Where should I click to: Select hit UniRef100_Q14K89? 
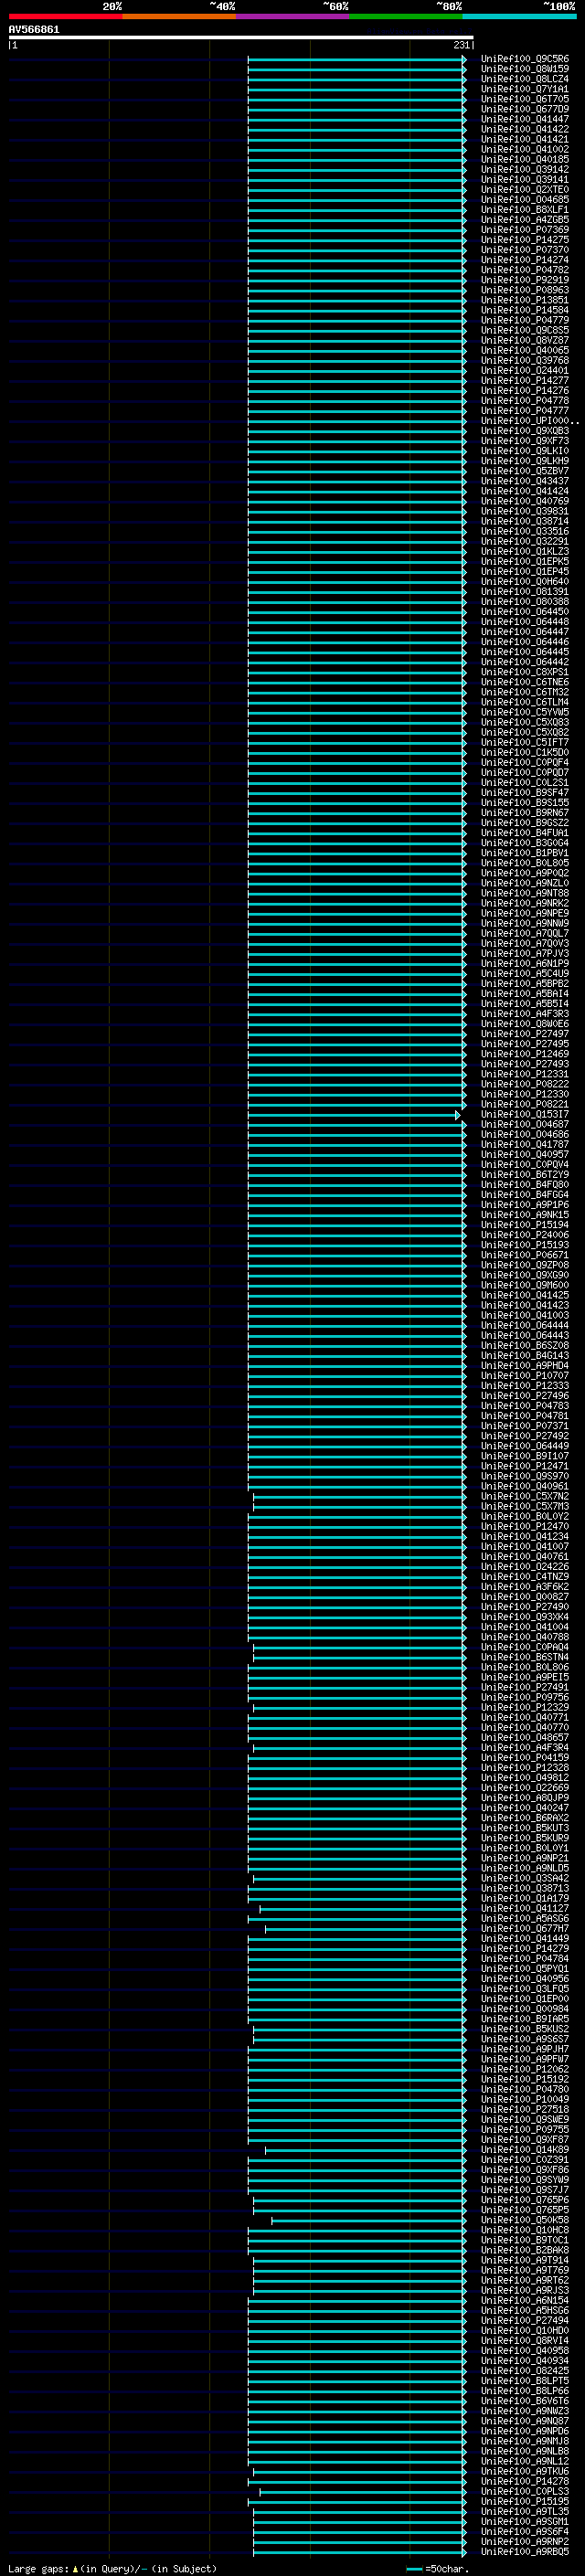click(x=524, y=2149)
